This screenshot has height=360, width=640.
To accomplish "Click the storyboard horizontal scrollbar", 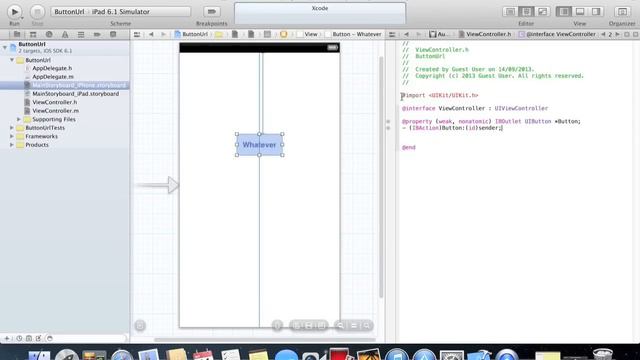I will coord(265,340).
